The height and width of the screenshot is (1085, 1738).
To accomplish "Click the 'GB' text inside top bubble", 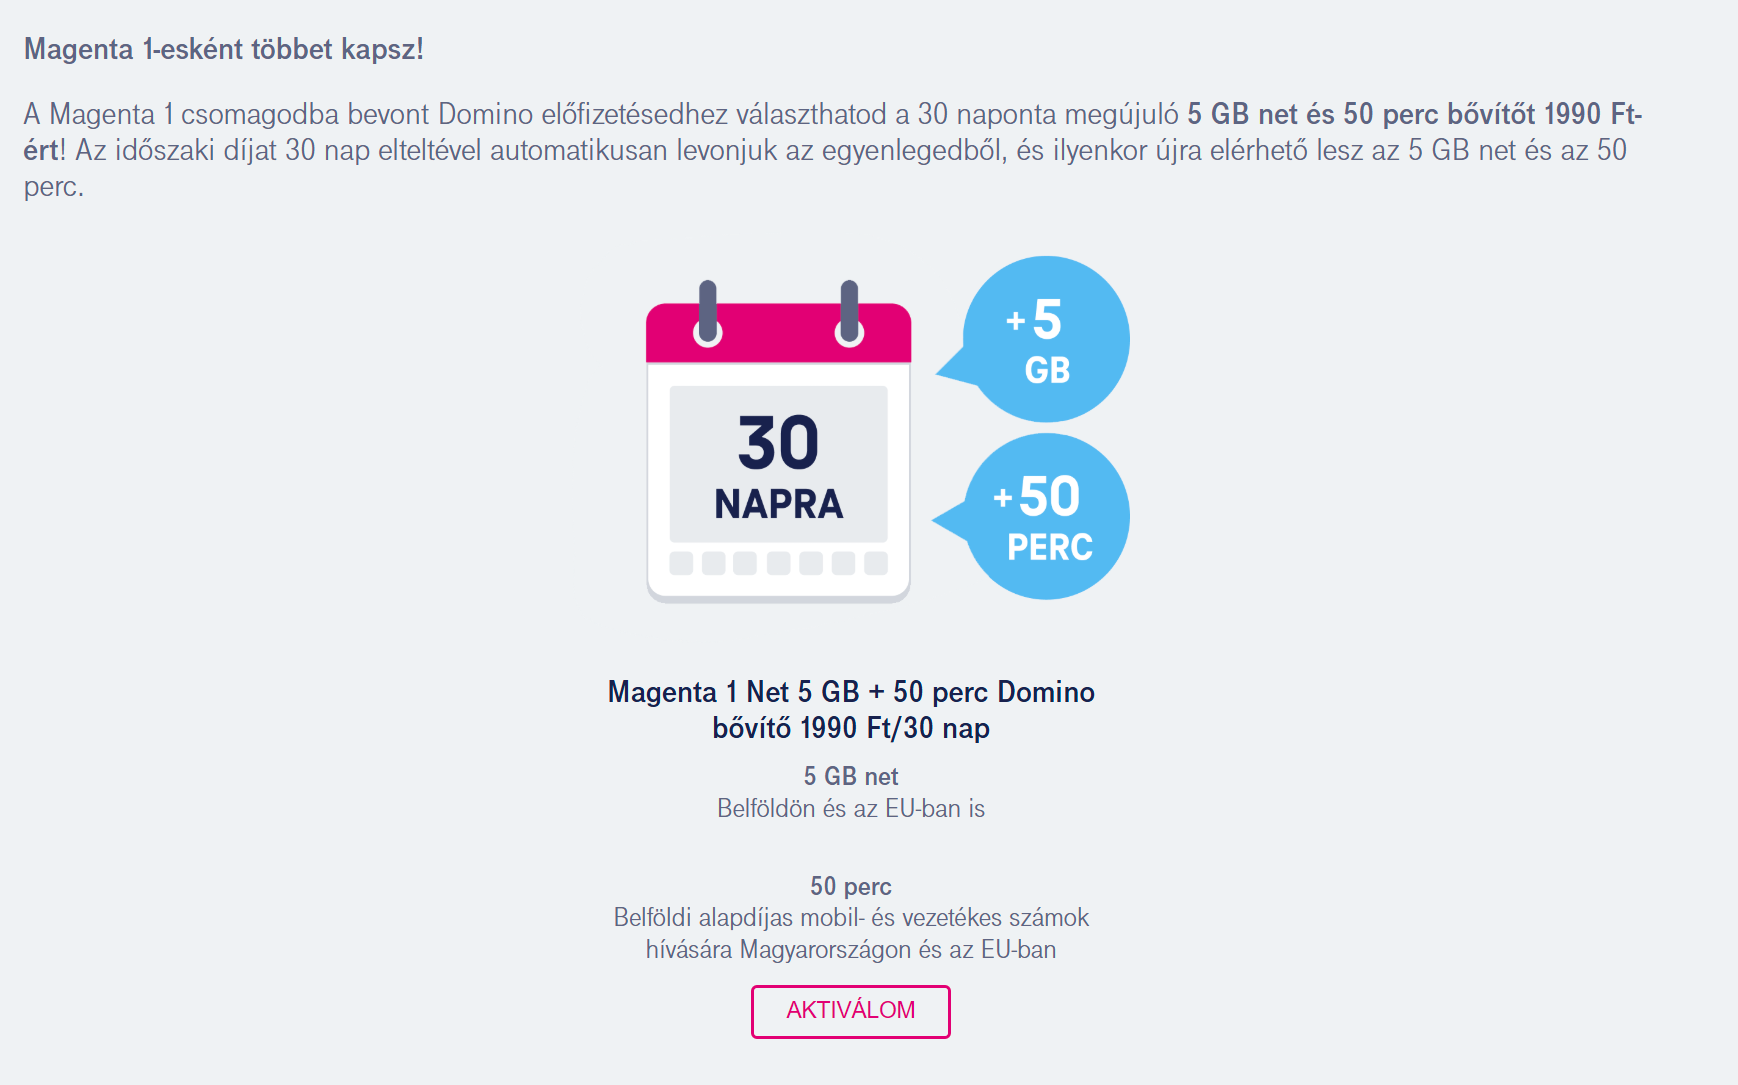I will coord(1047,371).
